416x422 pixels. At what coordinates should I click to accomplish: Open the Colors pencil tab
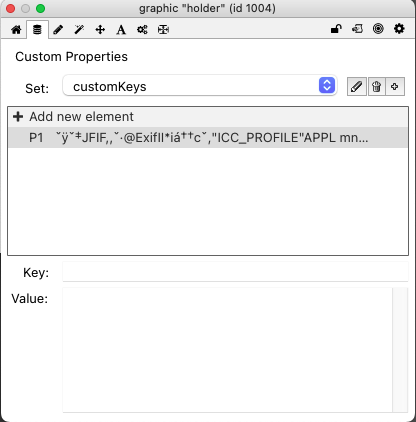click(x=58, y=30)
